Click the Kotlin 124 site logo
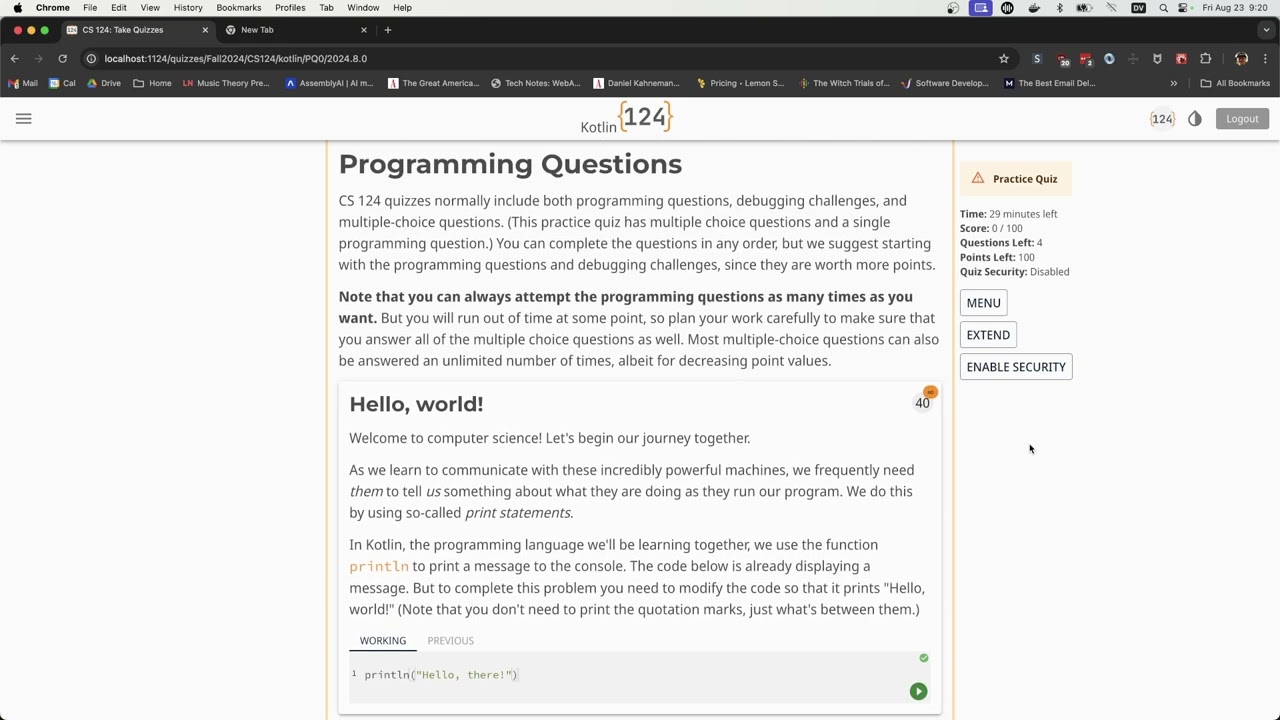 tap(627, 118)
